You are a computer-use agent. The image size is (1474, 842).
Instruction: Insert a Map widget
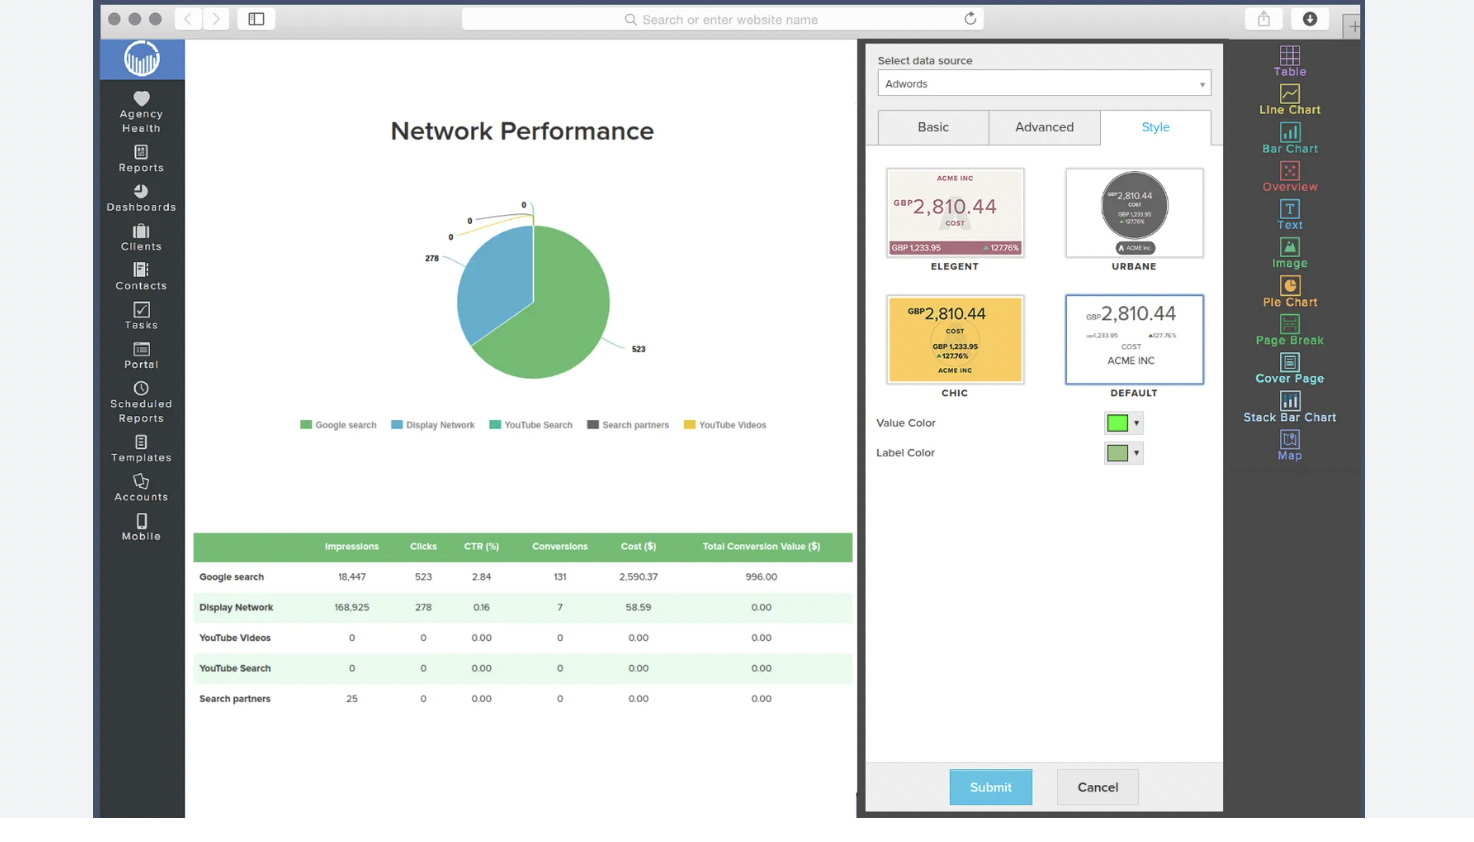[1289, 445]
